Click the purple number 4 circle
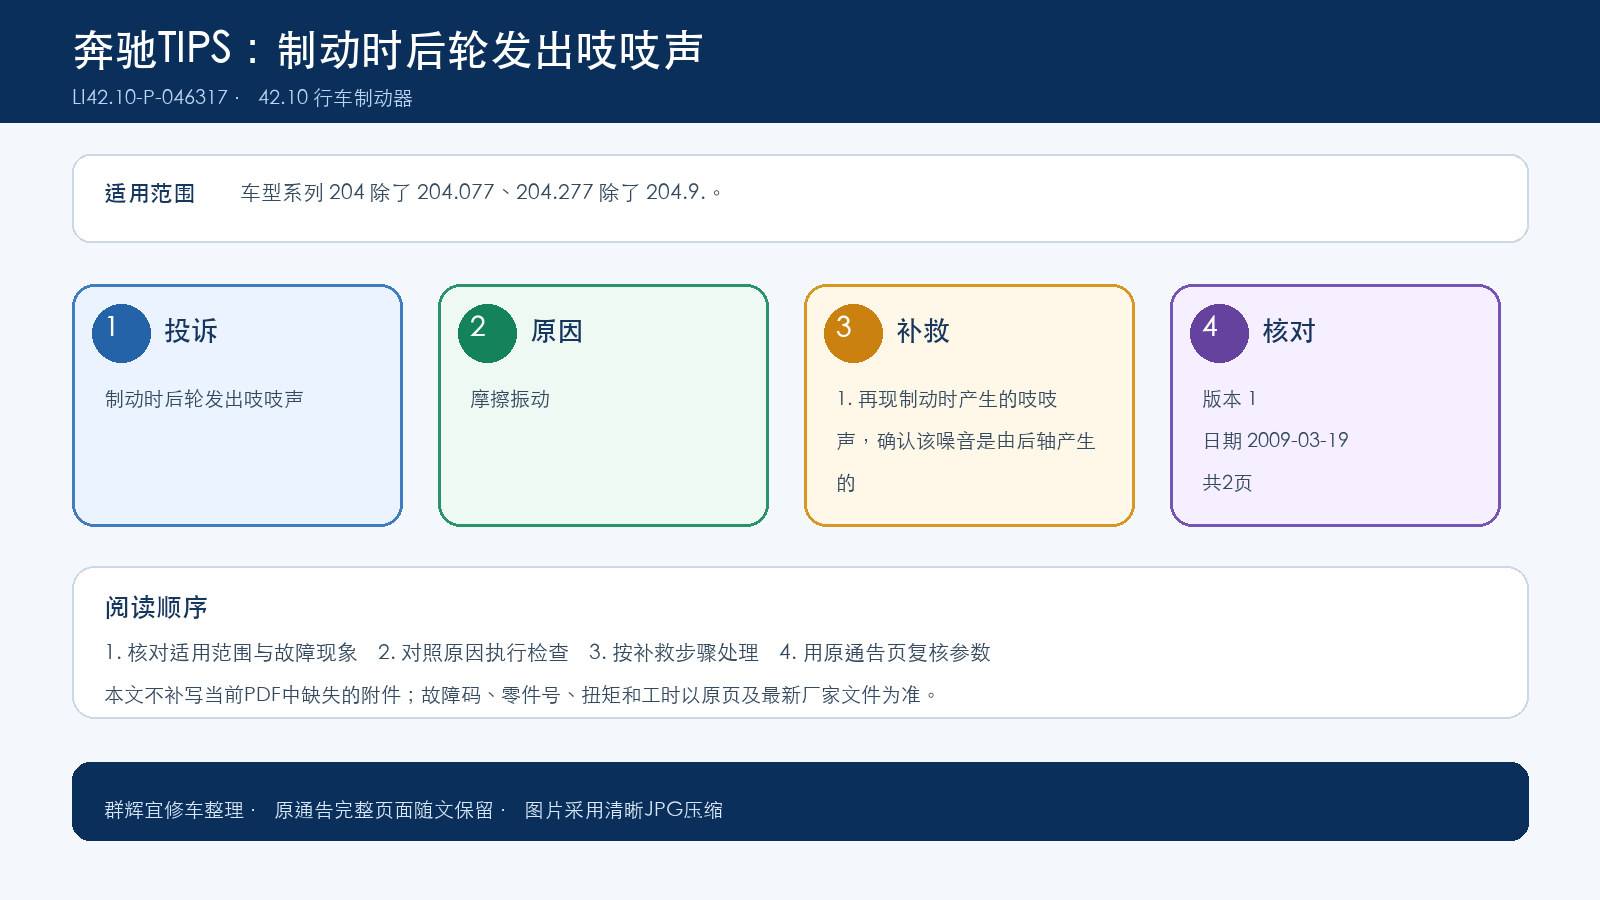 pos(1219,333)
